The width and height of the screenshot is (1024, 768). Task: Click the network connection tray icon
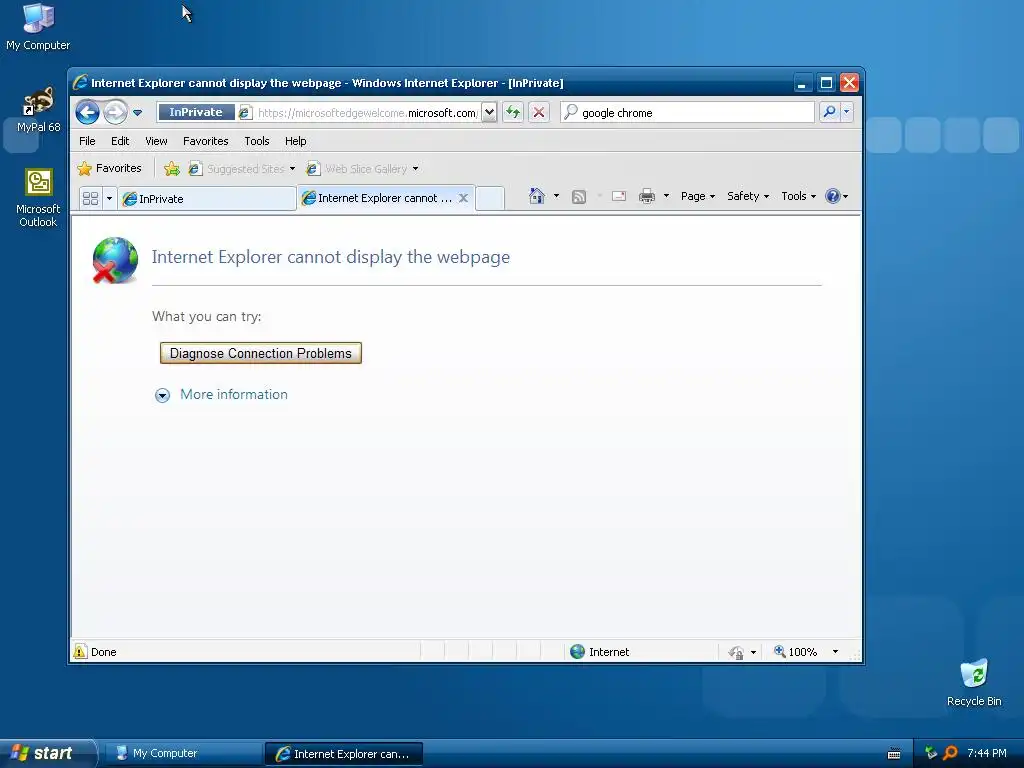point(931,753)
